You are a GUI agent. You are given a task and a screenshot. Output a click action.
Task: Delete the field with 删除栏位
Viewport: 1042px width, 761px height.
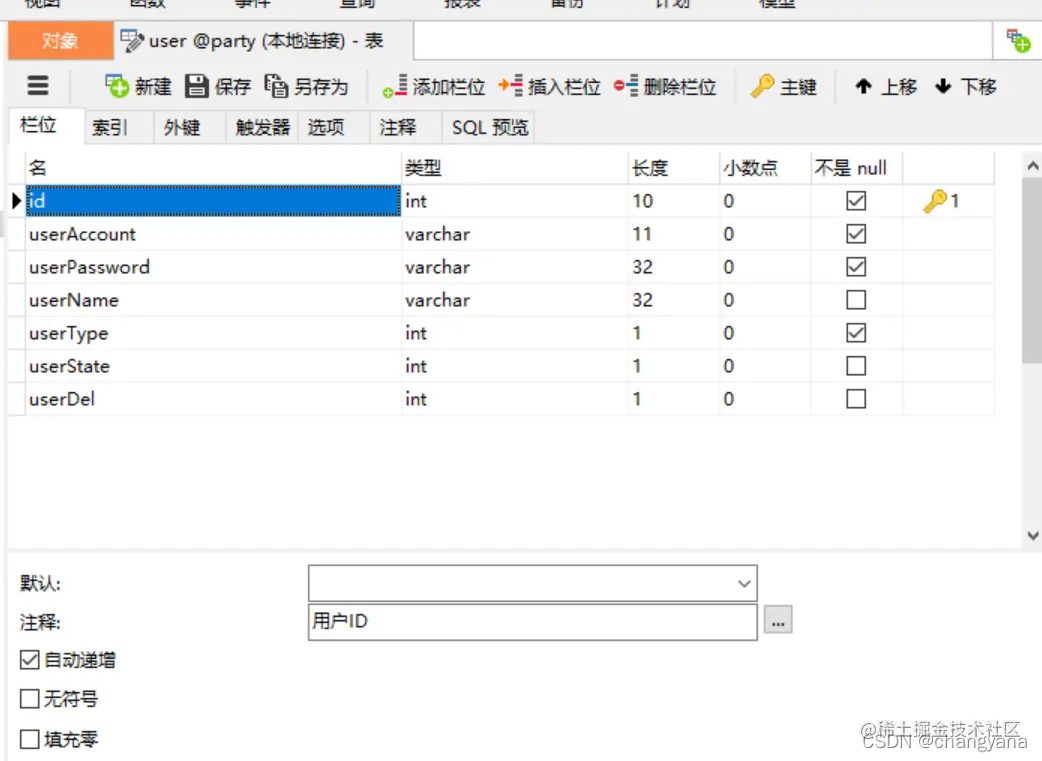pyautogui.click(x=665, y=86)
